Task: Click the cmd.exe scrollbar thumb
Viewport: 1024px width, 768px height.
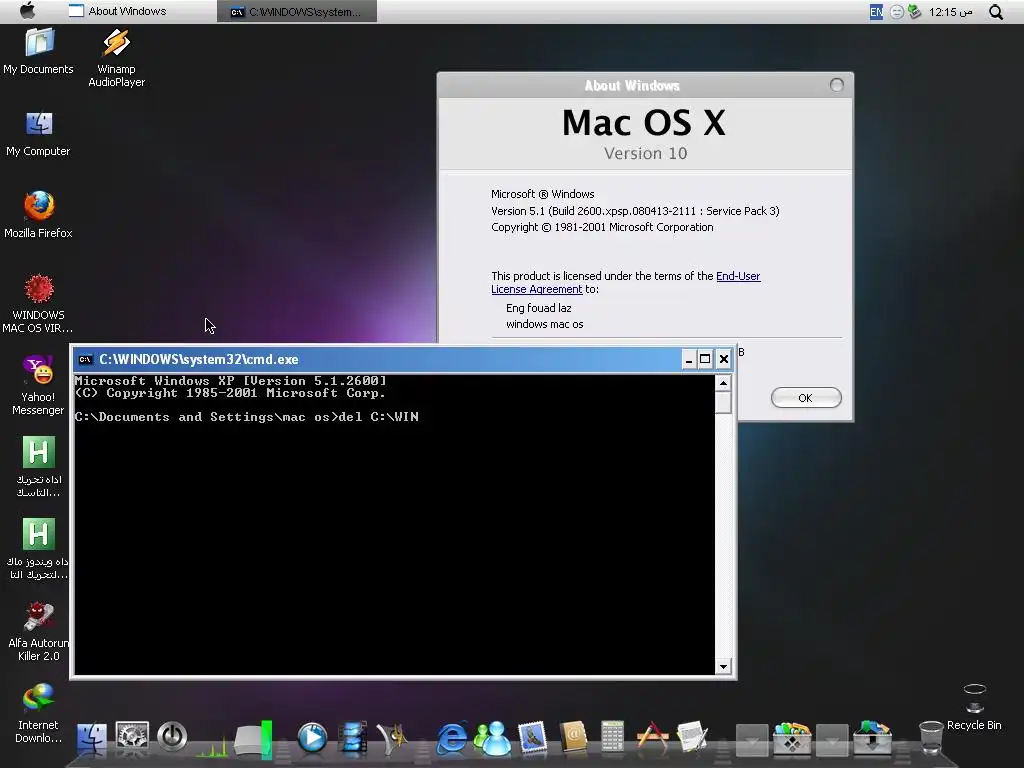Action: pos(723,402)
